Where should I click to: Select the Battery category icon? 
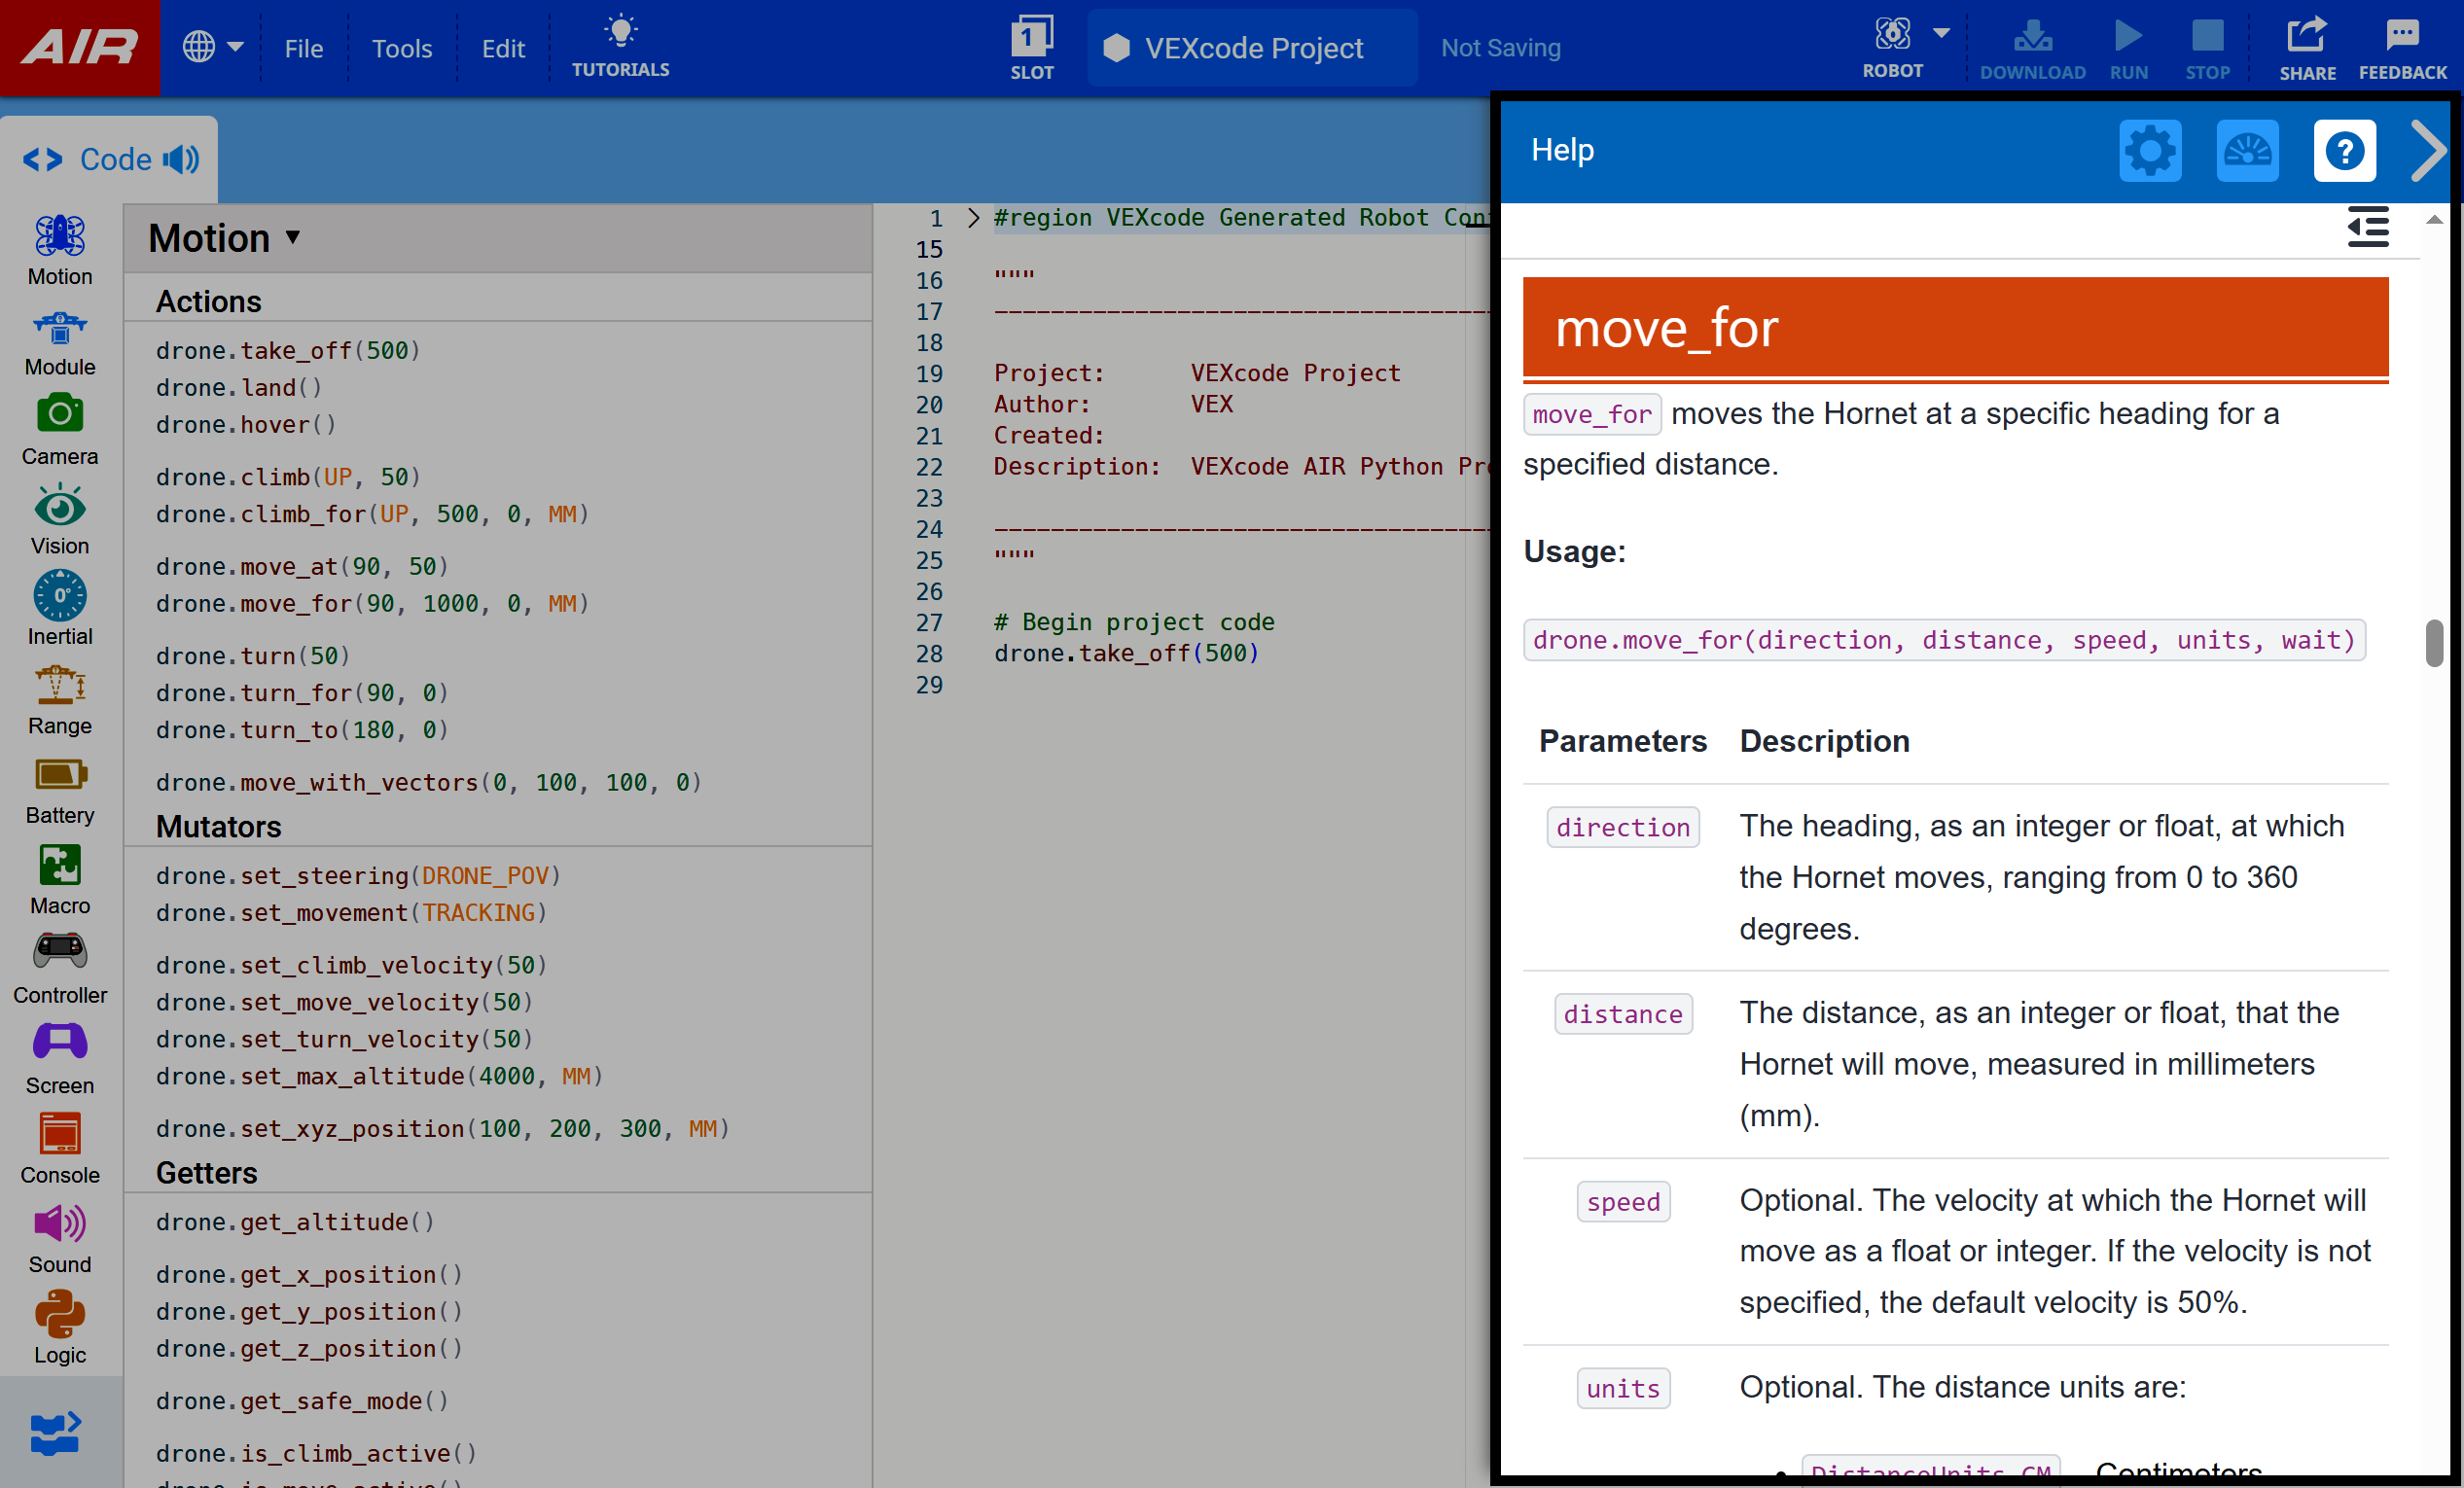[59, 775]
